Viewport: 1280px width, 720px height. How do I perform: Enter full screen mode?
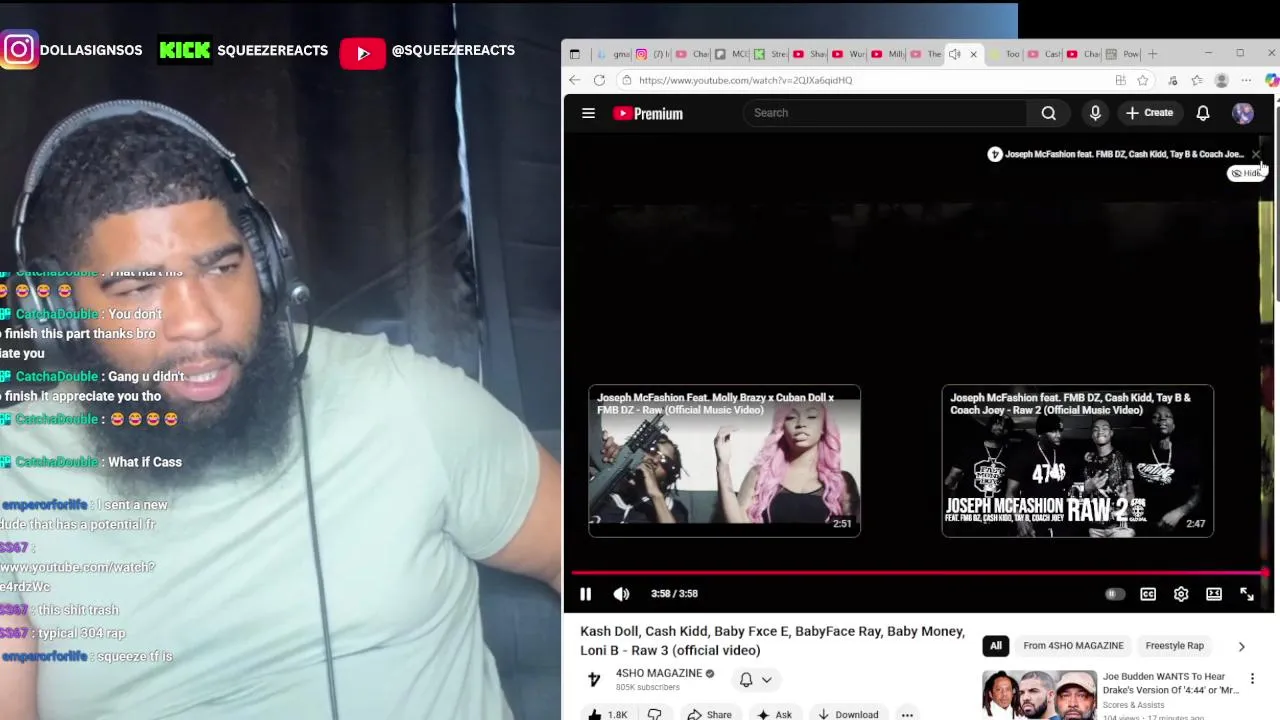[1247, 594]
